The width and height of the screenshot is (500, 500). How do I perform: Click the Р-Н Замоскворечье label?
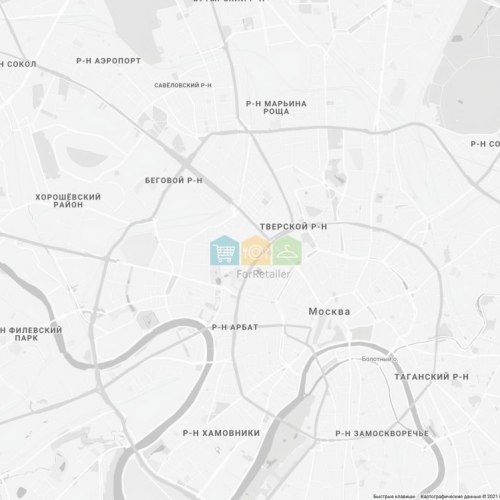(382, 433)
